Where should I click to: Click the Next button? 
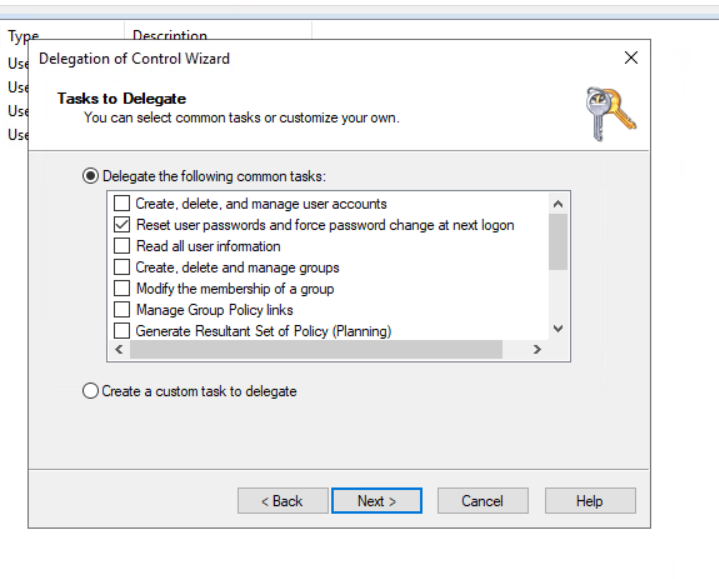click(376, 501)
